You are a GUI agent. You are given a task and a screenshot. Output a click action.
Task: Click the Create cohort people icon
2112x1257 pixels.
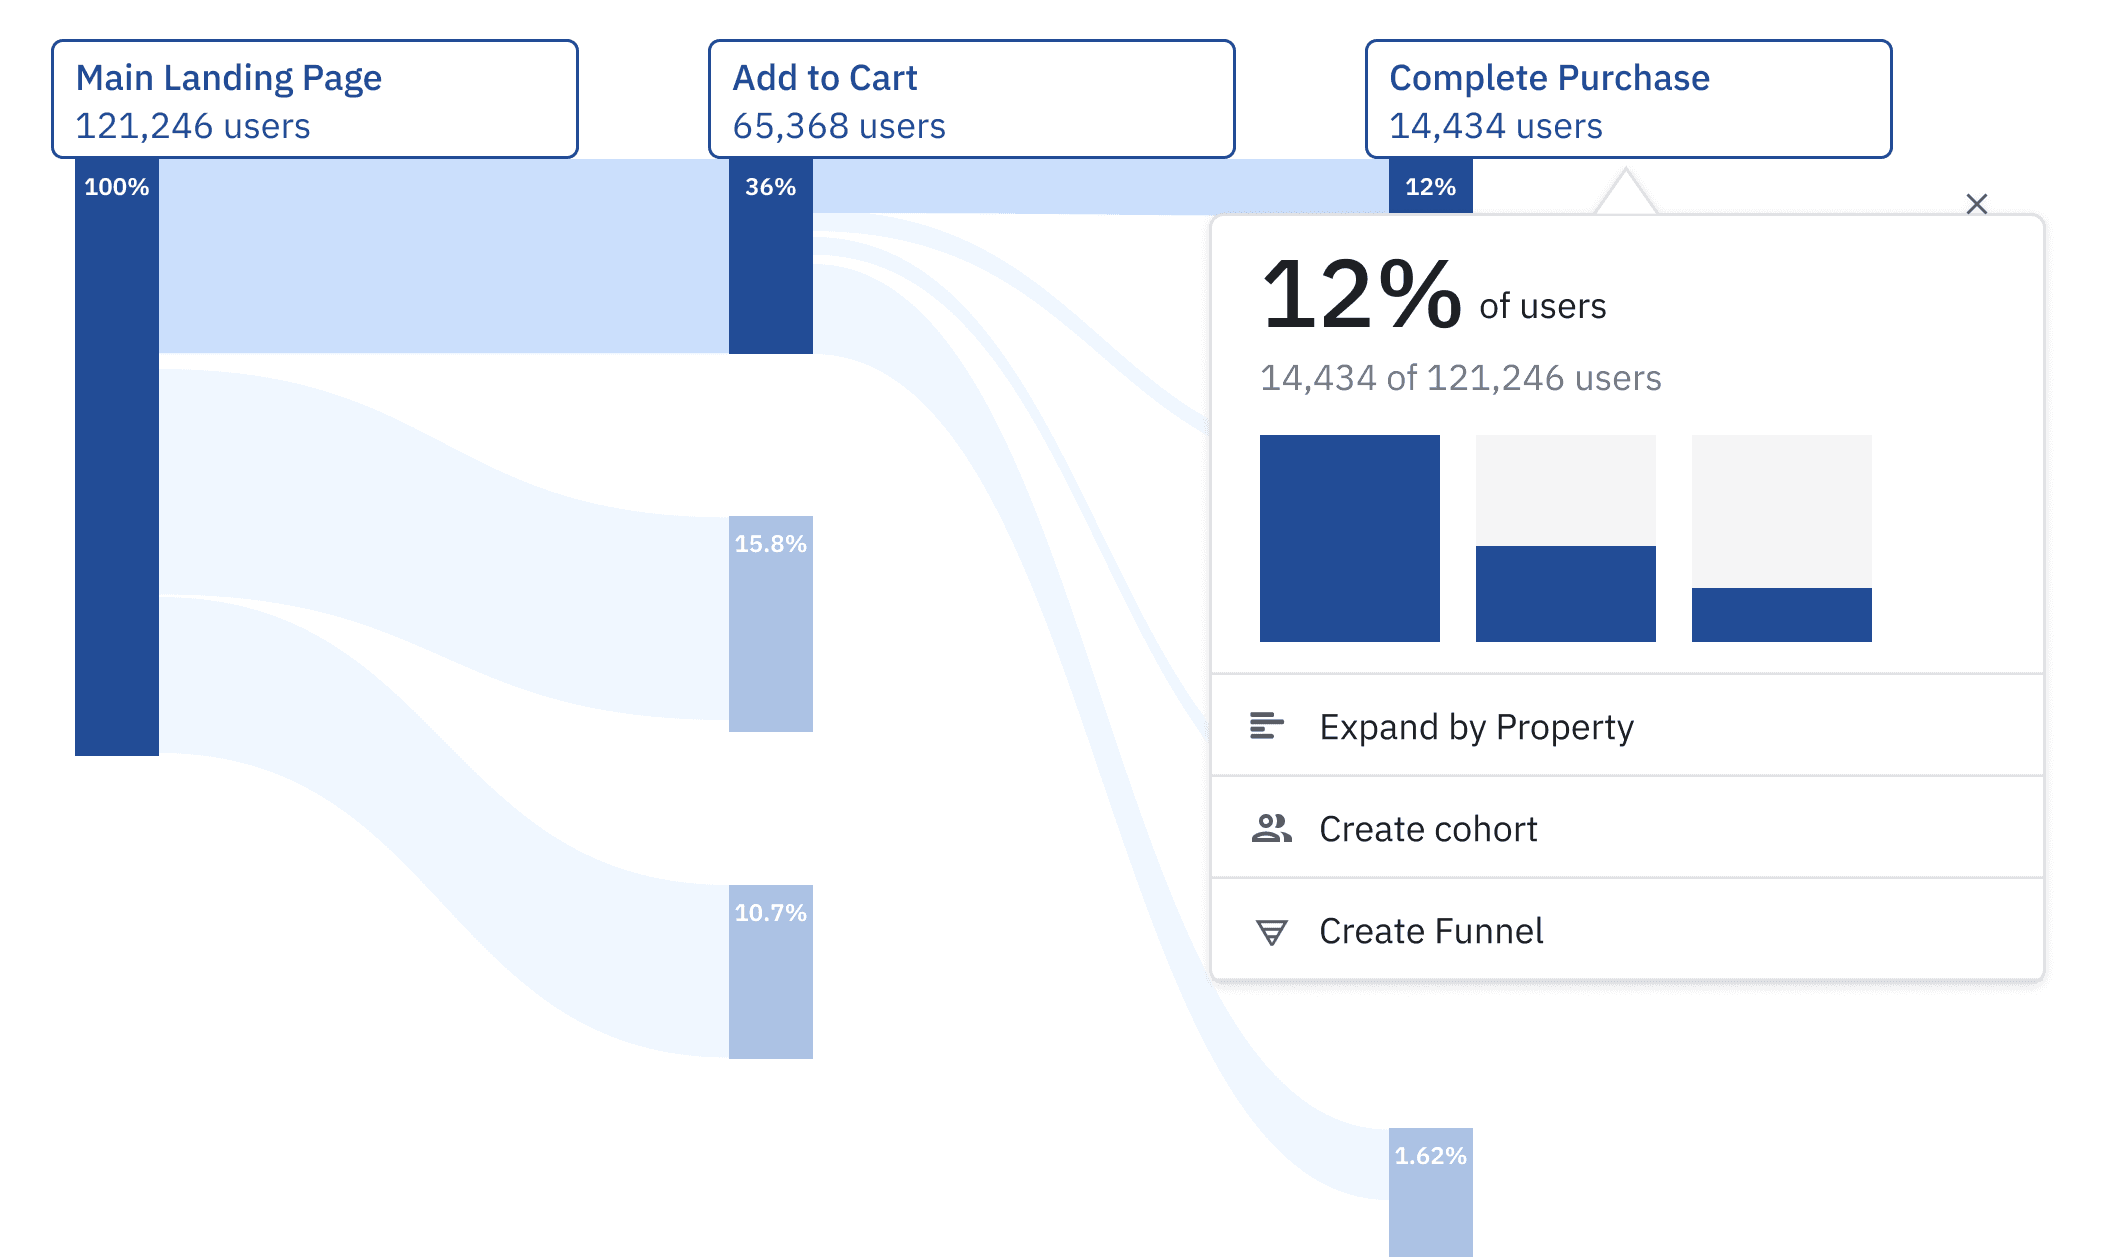tap(1271, 828)
